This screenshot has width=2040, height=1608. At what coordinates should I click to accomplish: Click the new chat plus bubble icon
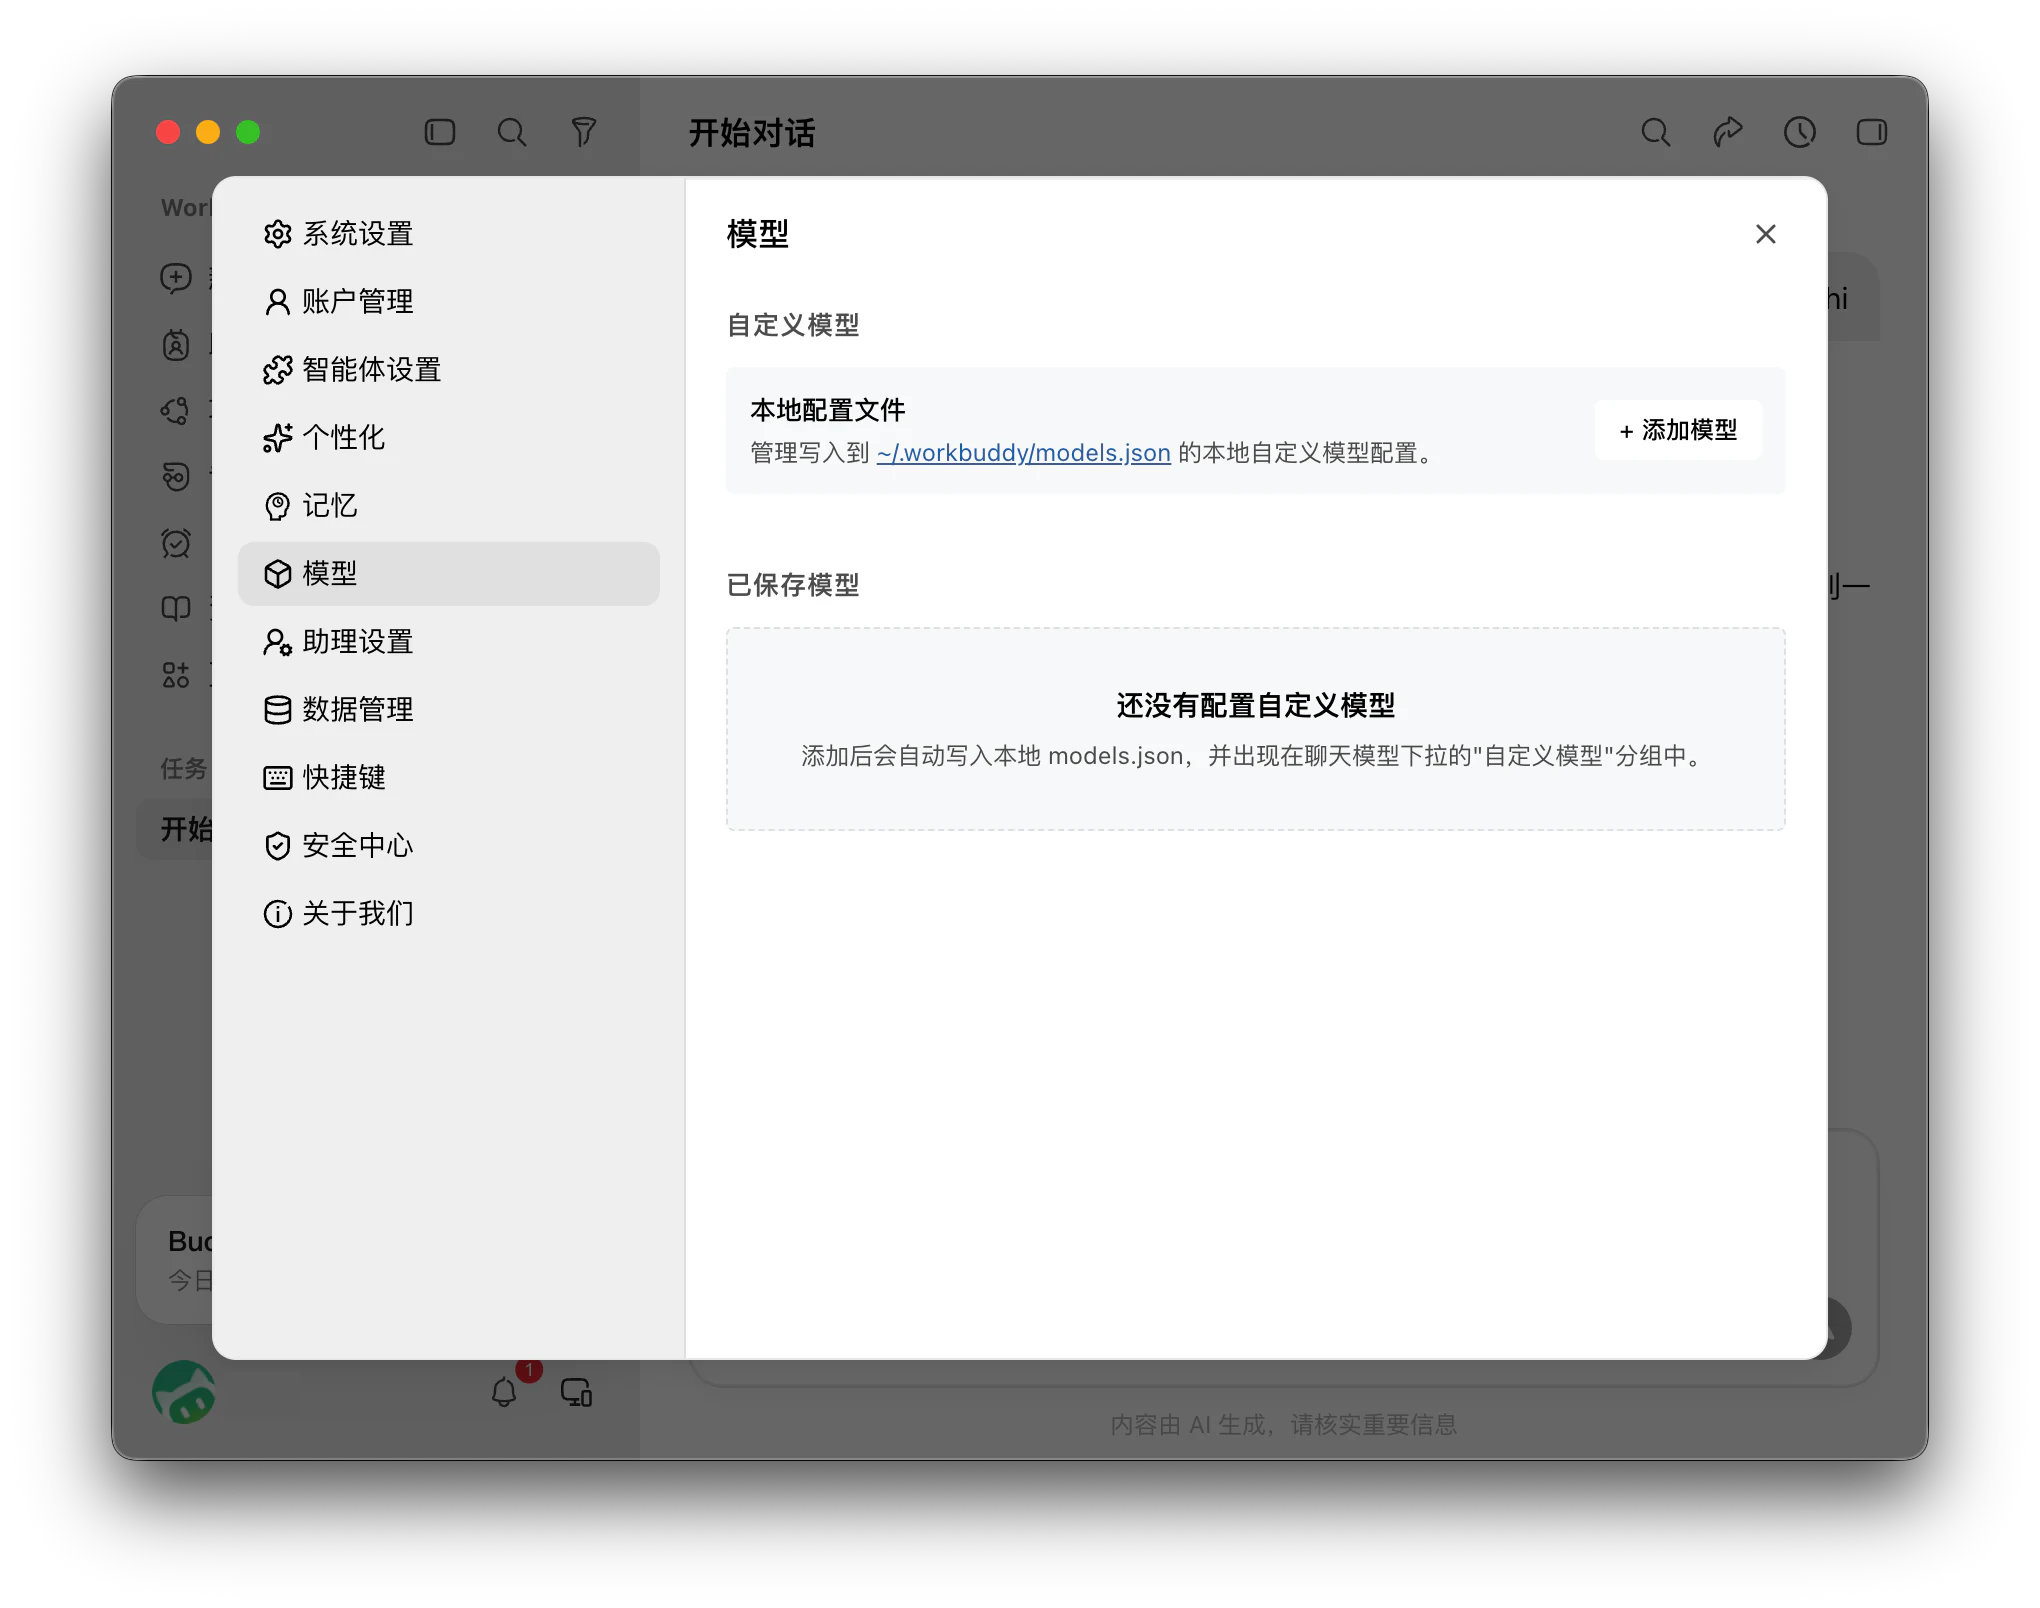tap(176, 278)
